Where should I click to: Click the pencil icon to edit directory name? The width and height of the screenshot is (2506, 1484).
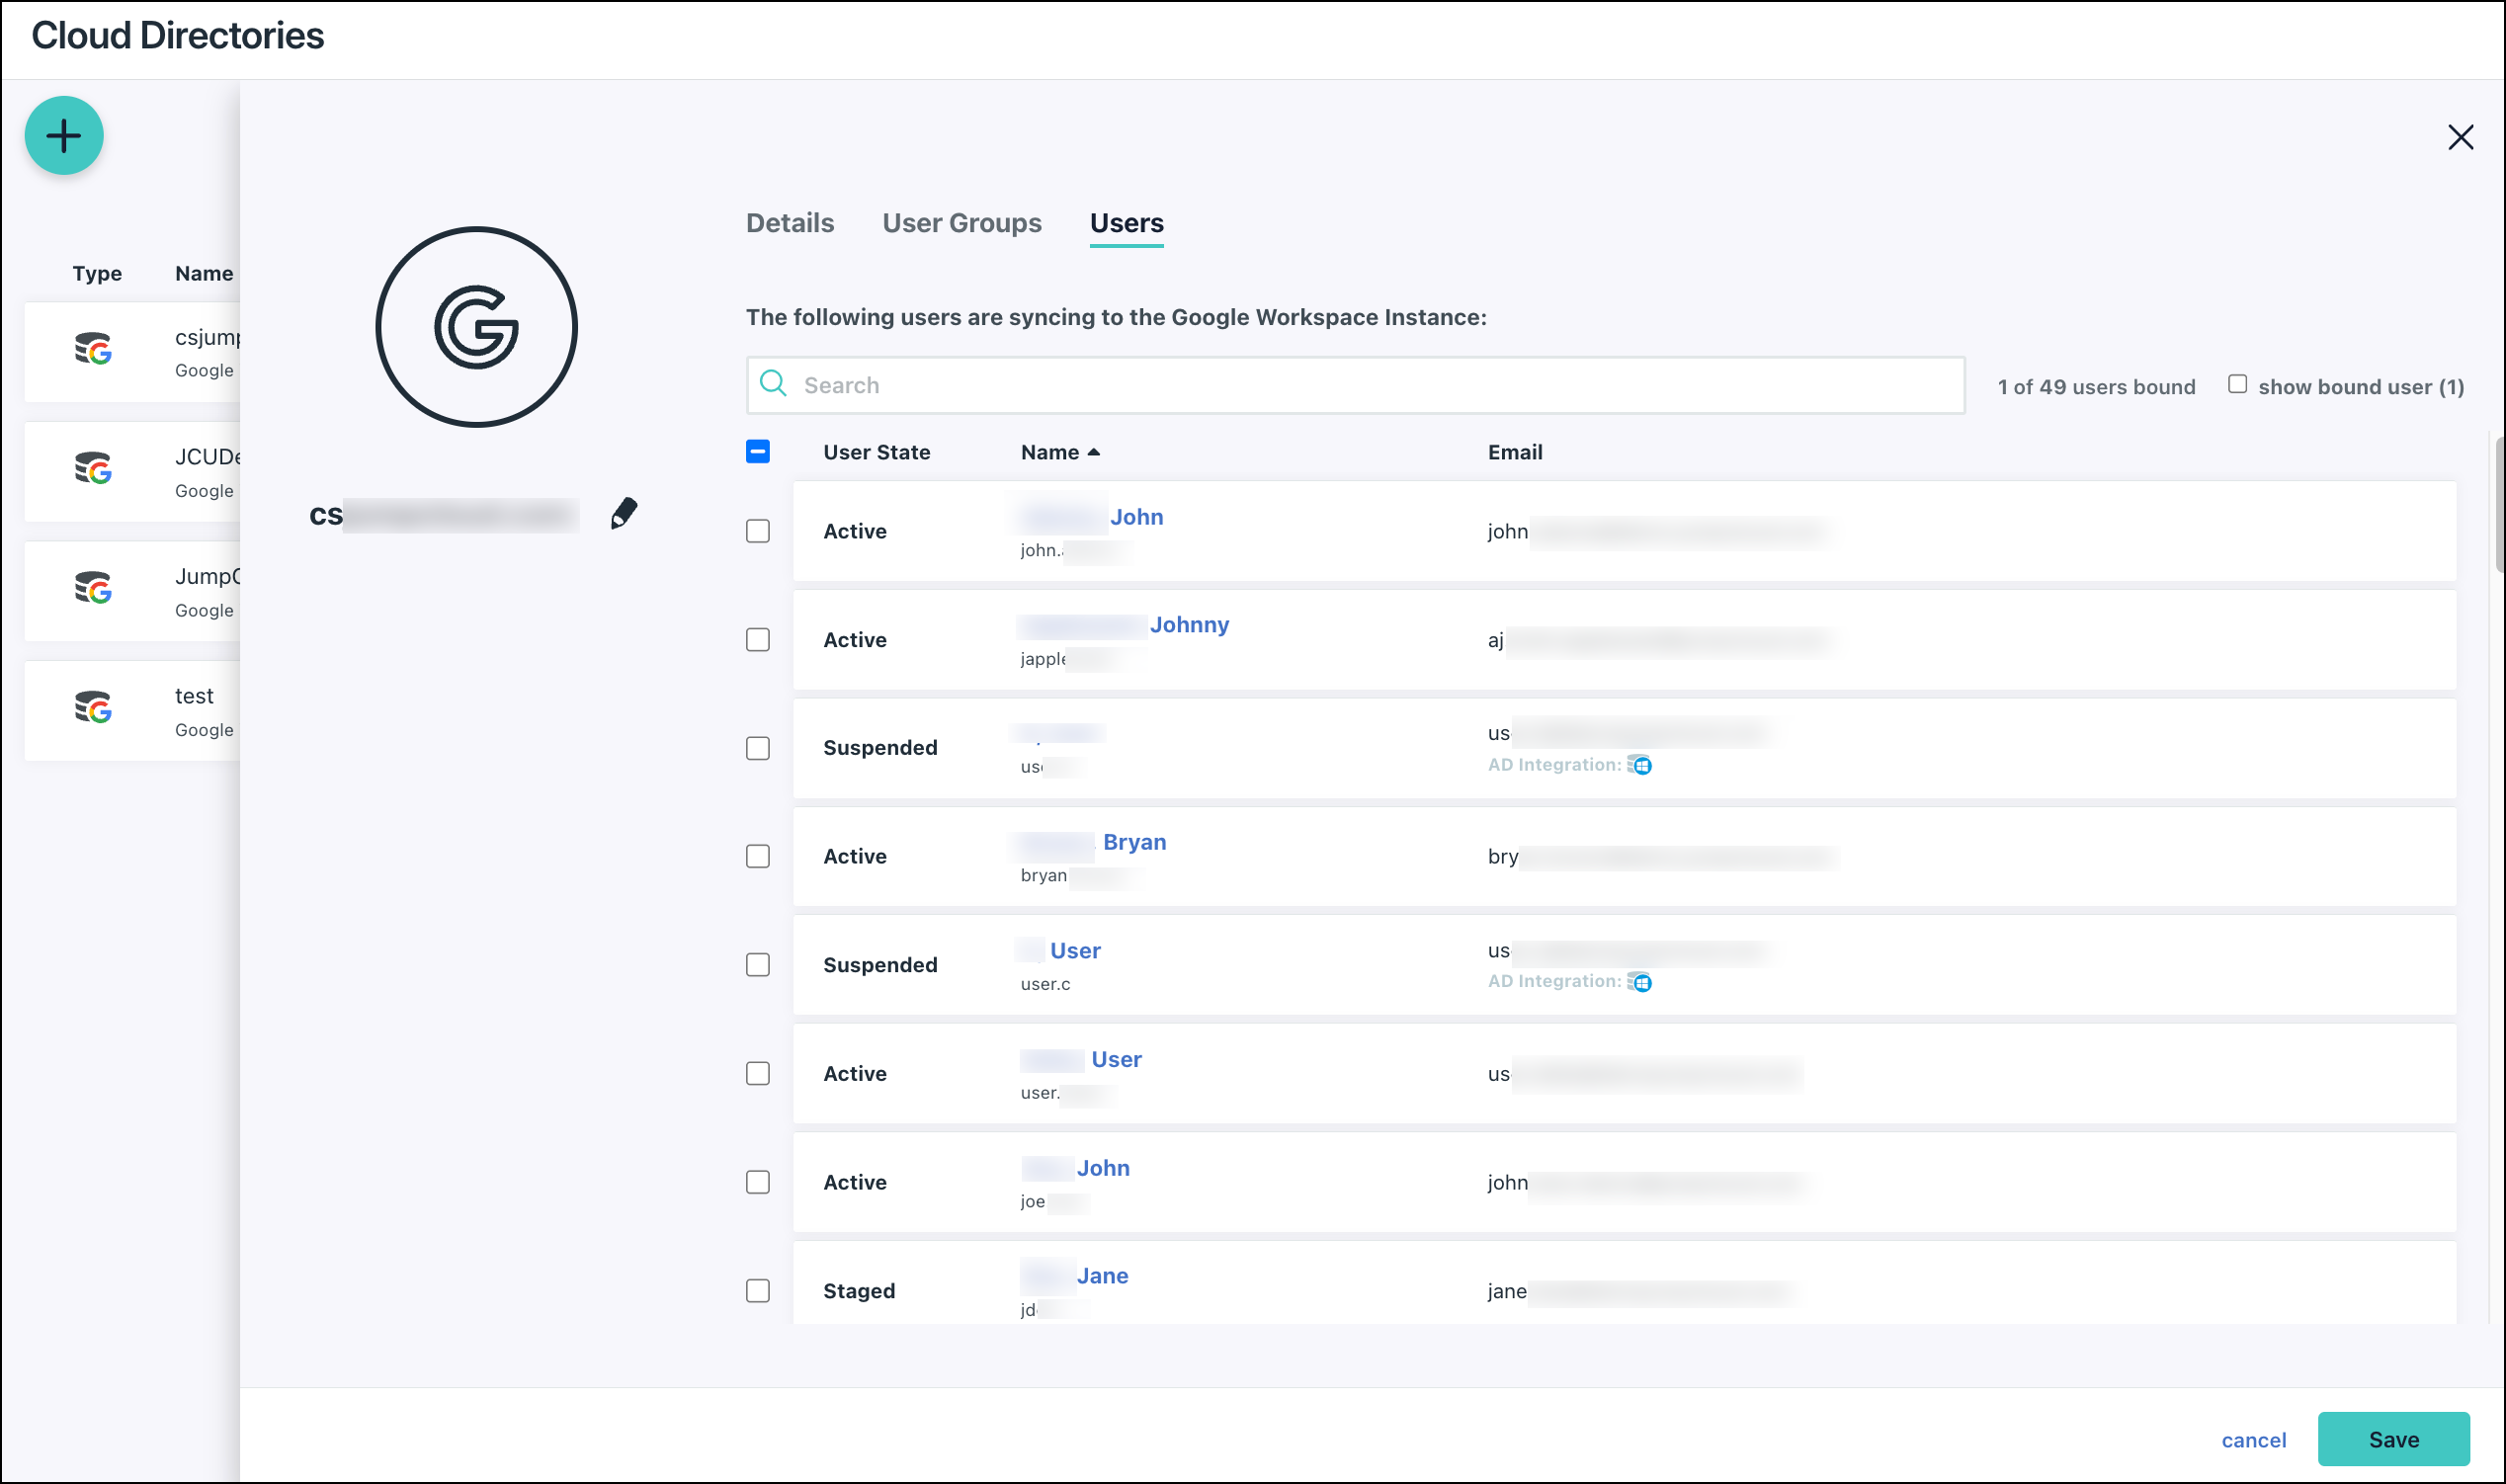(x=623, y=512)
